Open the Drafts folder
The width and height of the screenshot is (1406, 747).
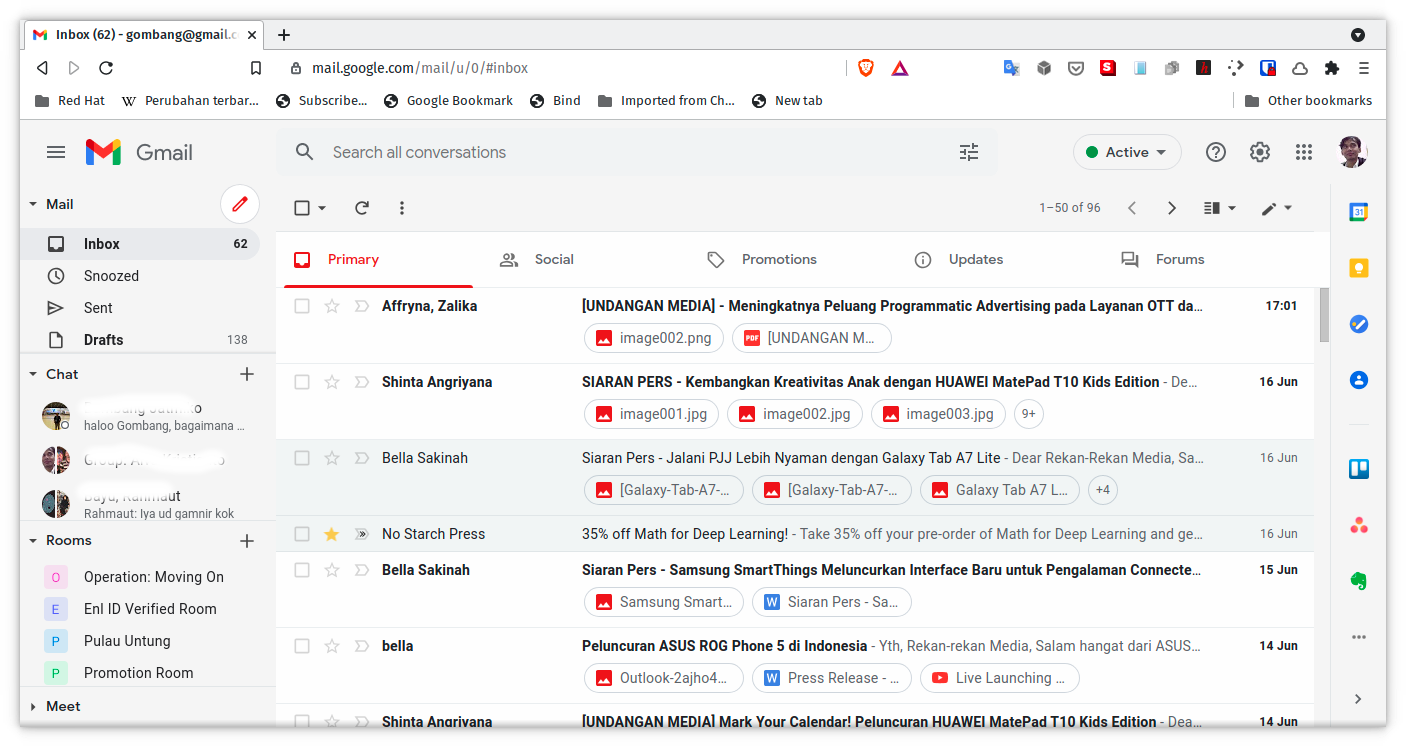tap(140, 340)
